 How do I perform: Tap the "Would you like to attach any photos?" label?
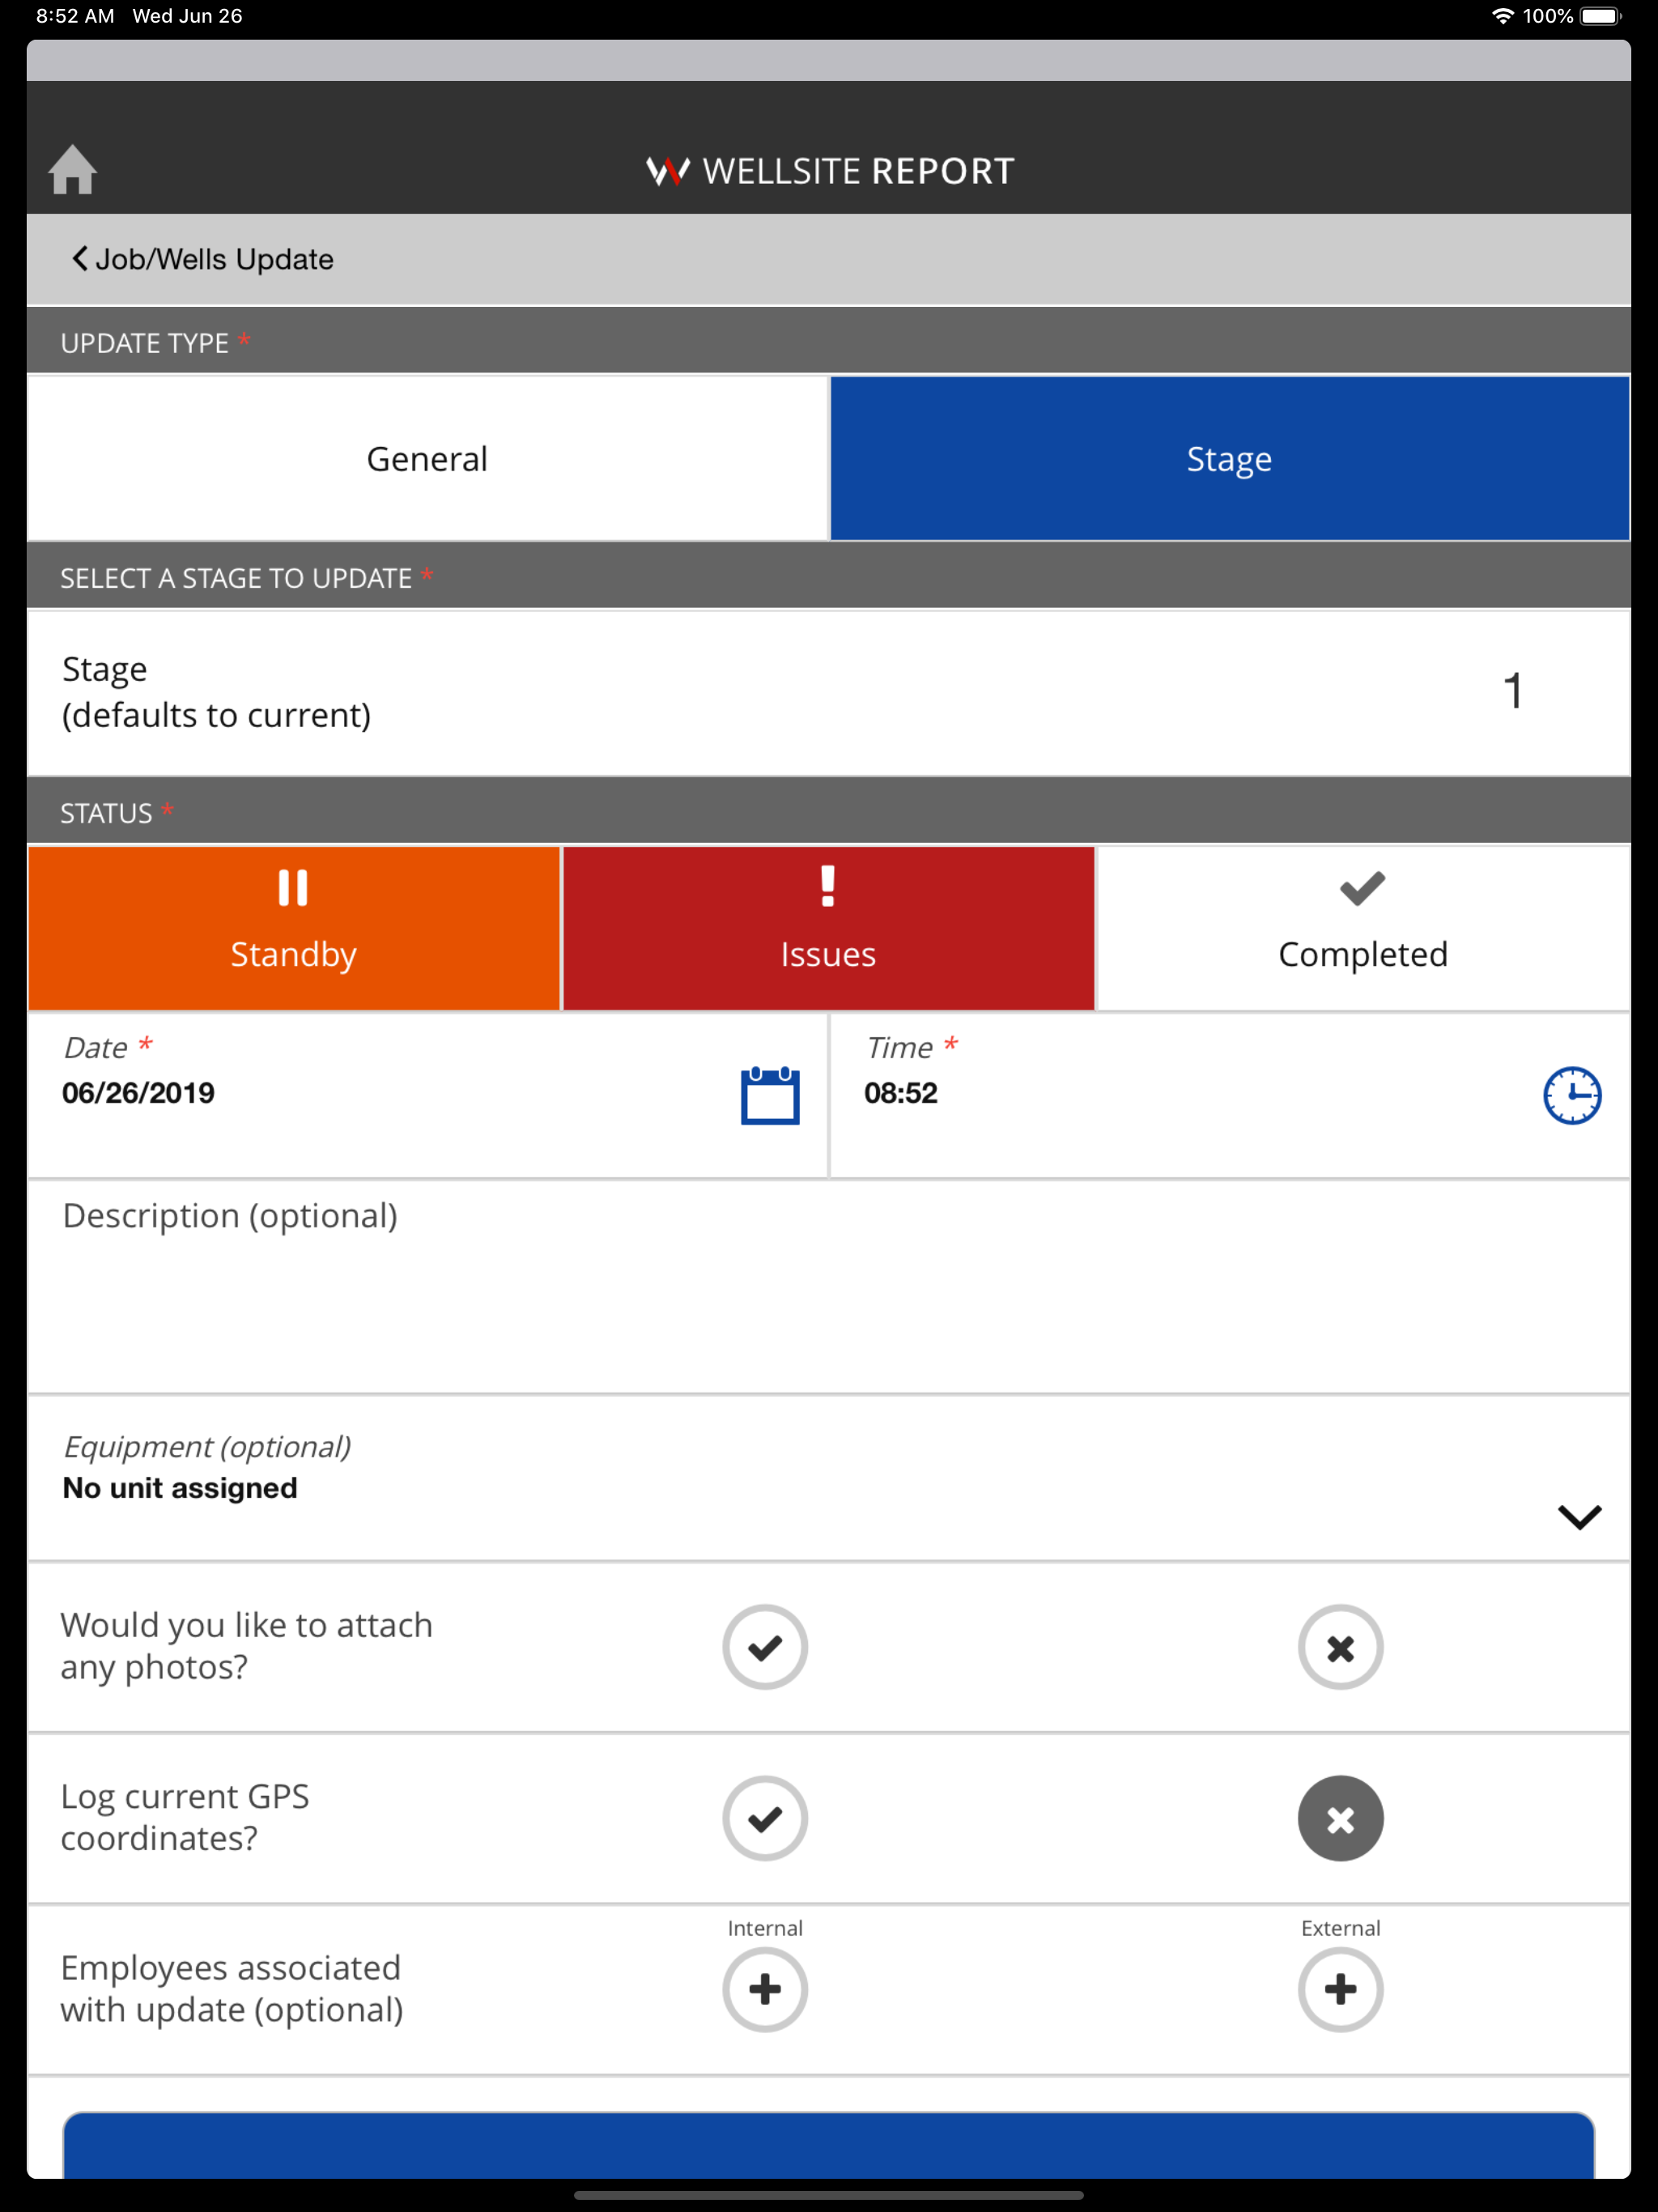pyautogui.click(x=247, y=1646)
